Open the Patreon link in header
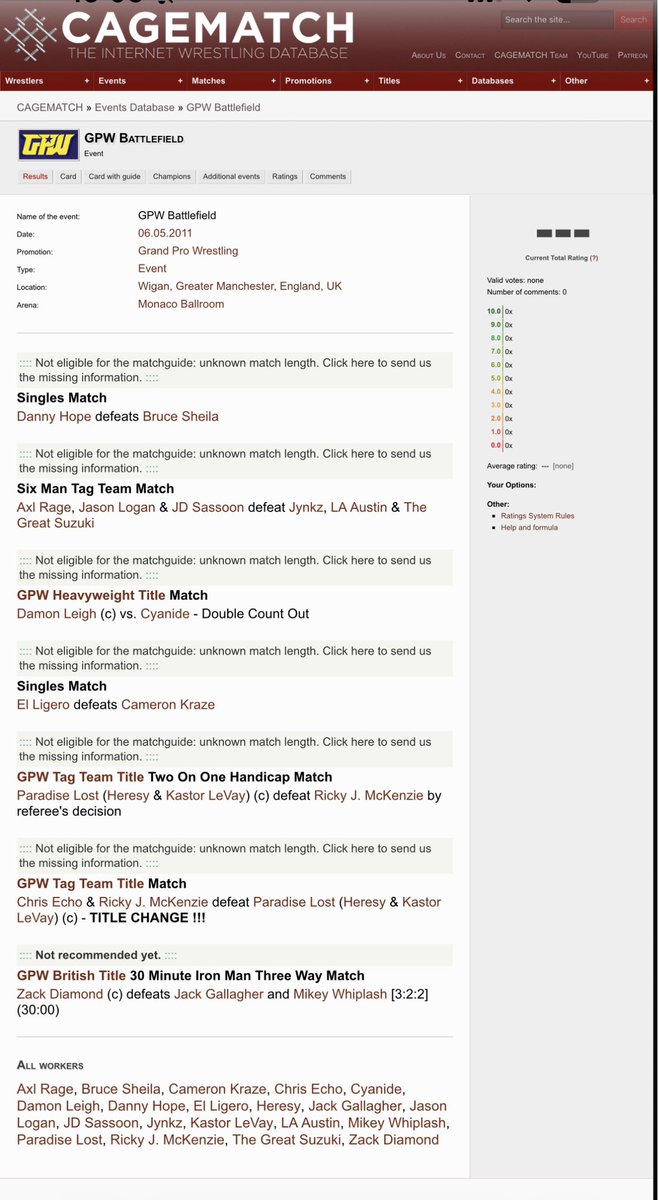 (x=633, y=55)
